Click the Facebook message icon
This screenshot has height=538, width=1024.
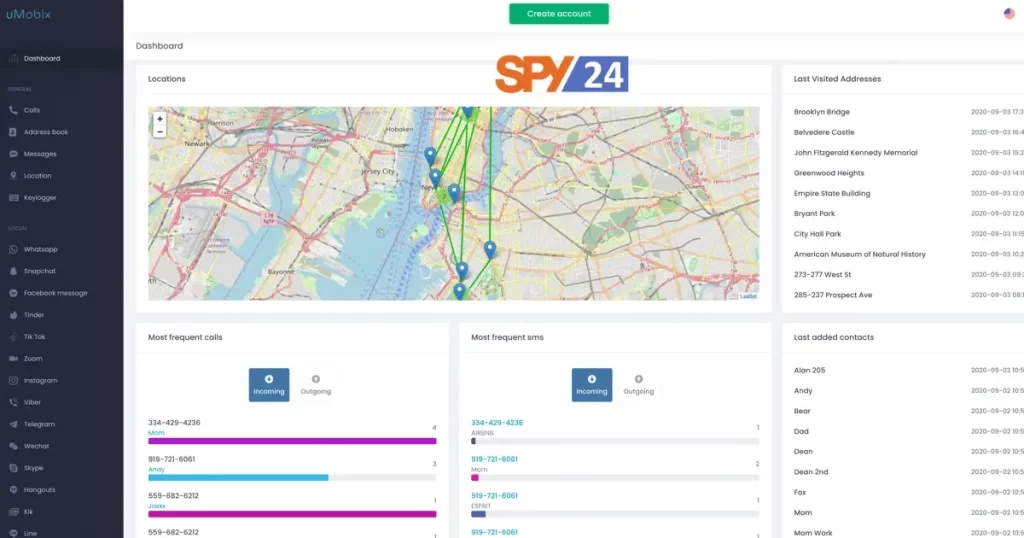(13, 293)
